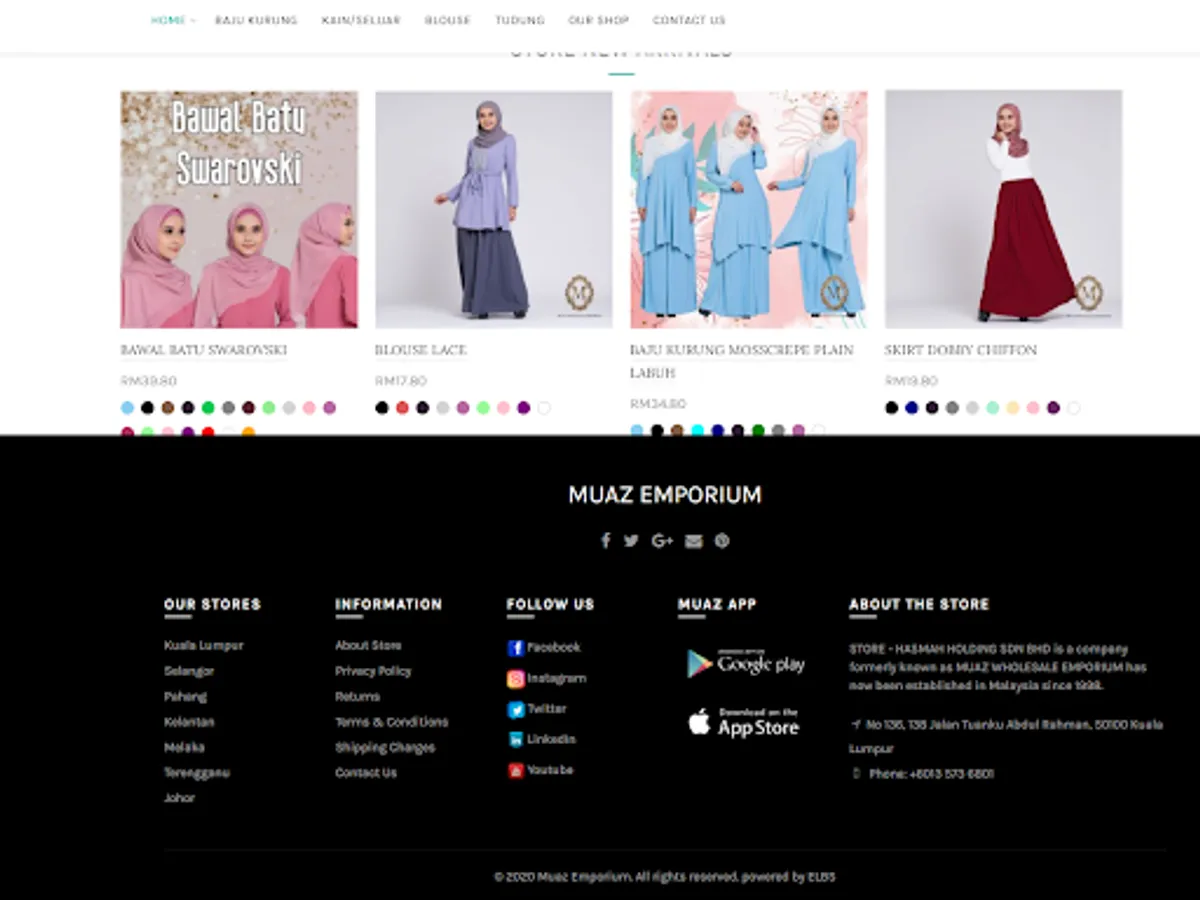The width and height of the screenshot is (1200, 900).
Task: Click the 2020 Muaz Emporium copyright line
Action: click(665, 877)
